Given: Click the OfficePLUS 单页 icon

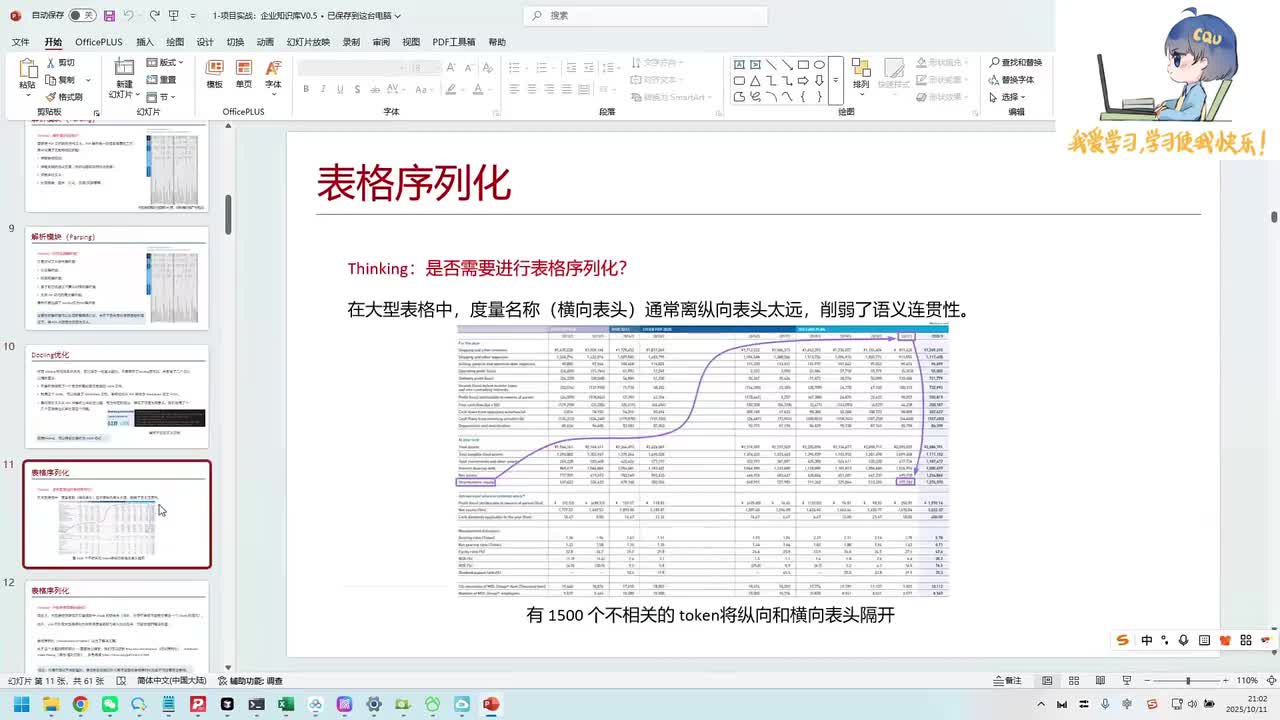Looking at the screenshot, I should (244, 67).
